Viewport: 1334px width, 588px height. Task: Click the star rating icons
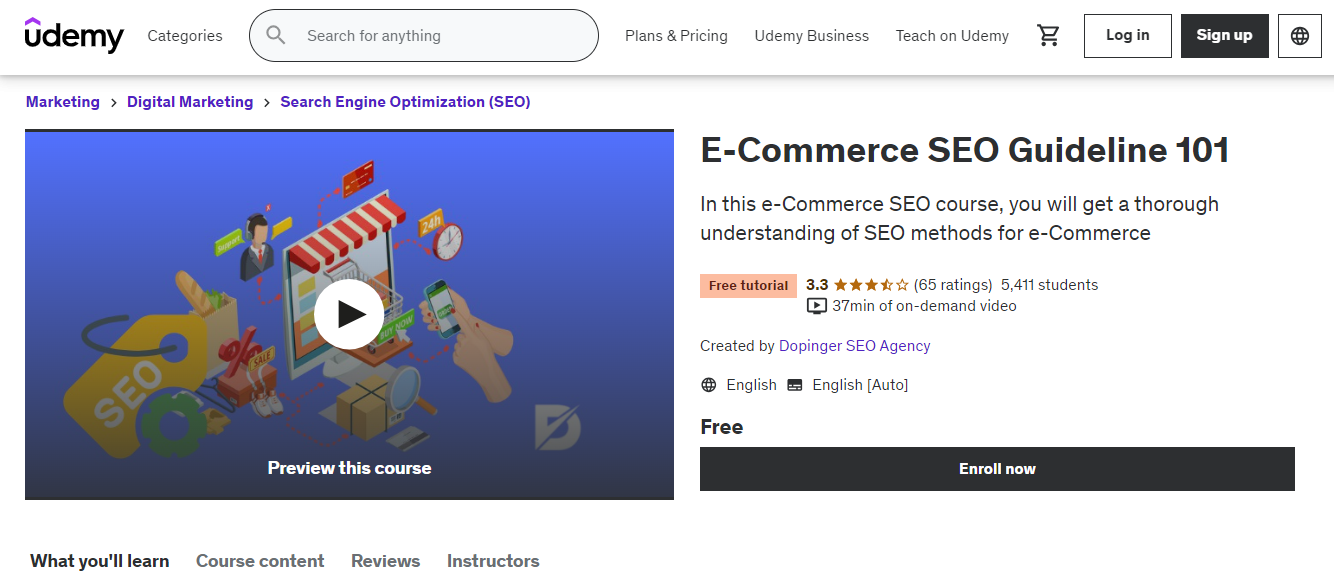[871, 285]
